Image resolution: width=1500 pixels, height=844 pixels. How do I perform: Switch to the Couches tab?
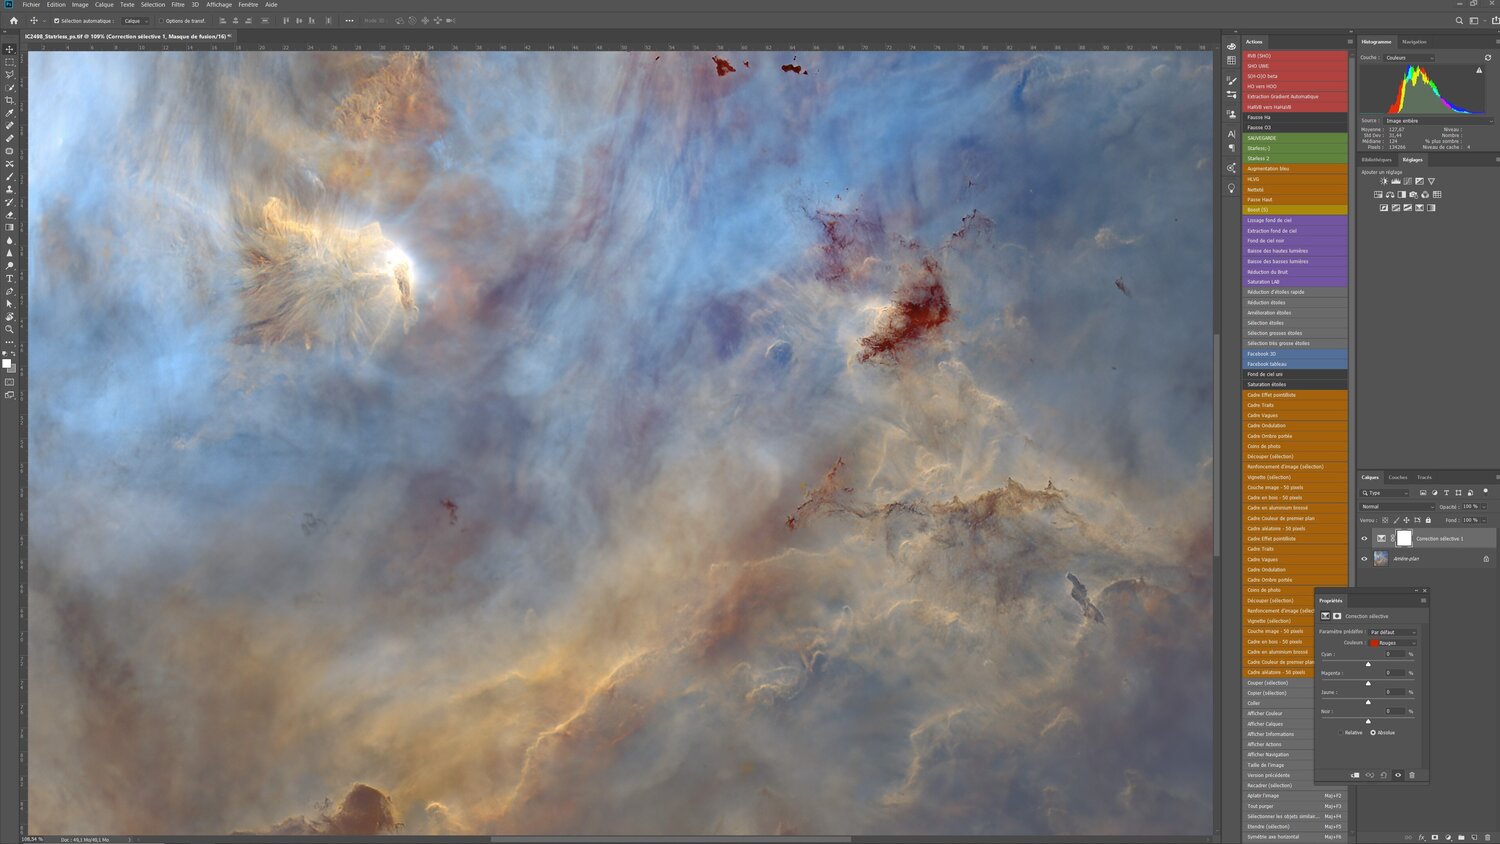(x=1397, y=477)
